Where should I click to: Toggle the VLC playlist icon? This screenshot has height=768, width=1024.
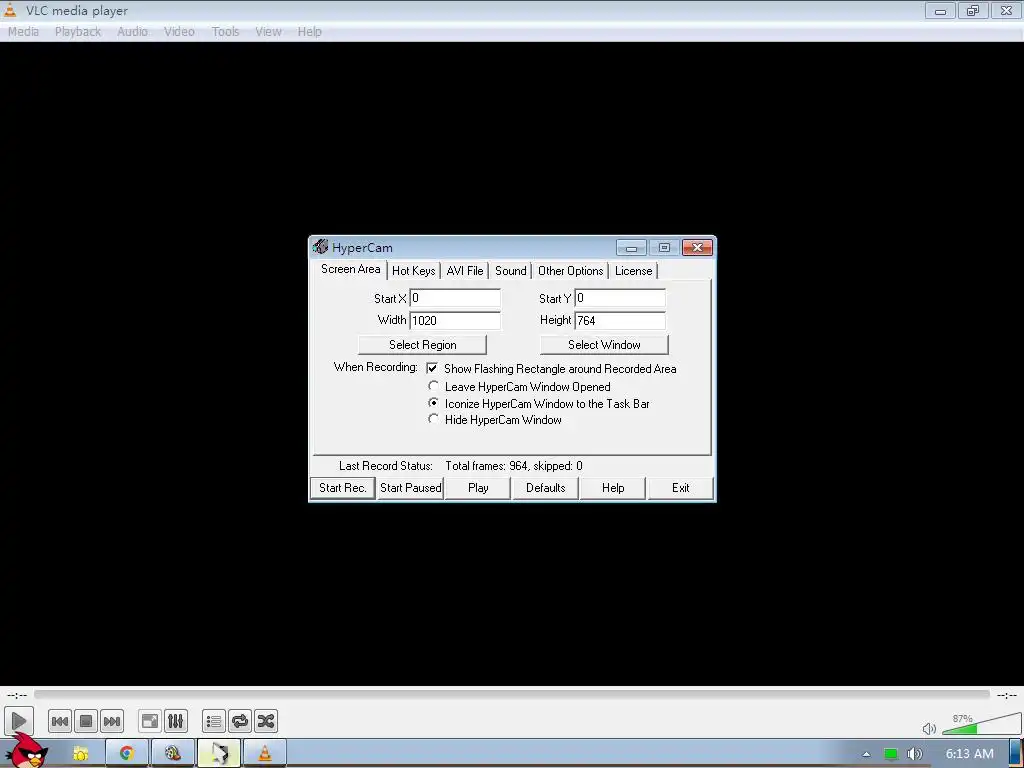click(214, 721)
